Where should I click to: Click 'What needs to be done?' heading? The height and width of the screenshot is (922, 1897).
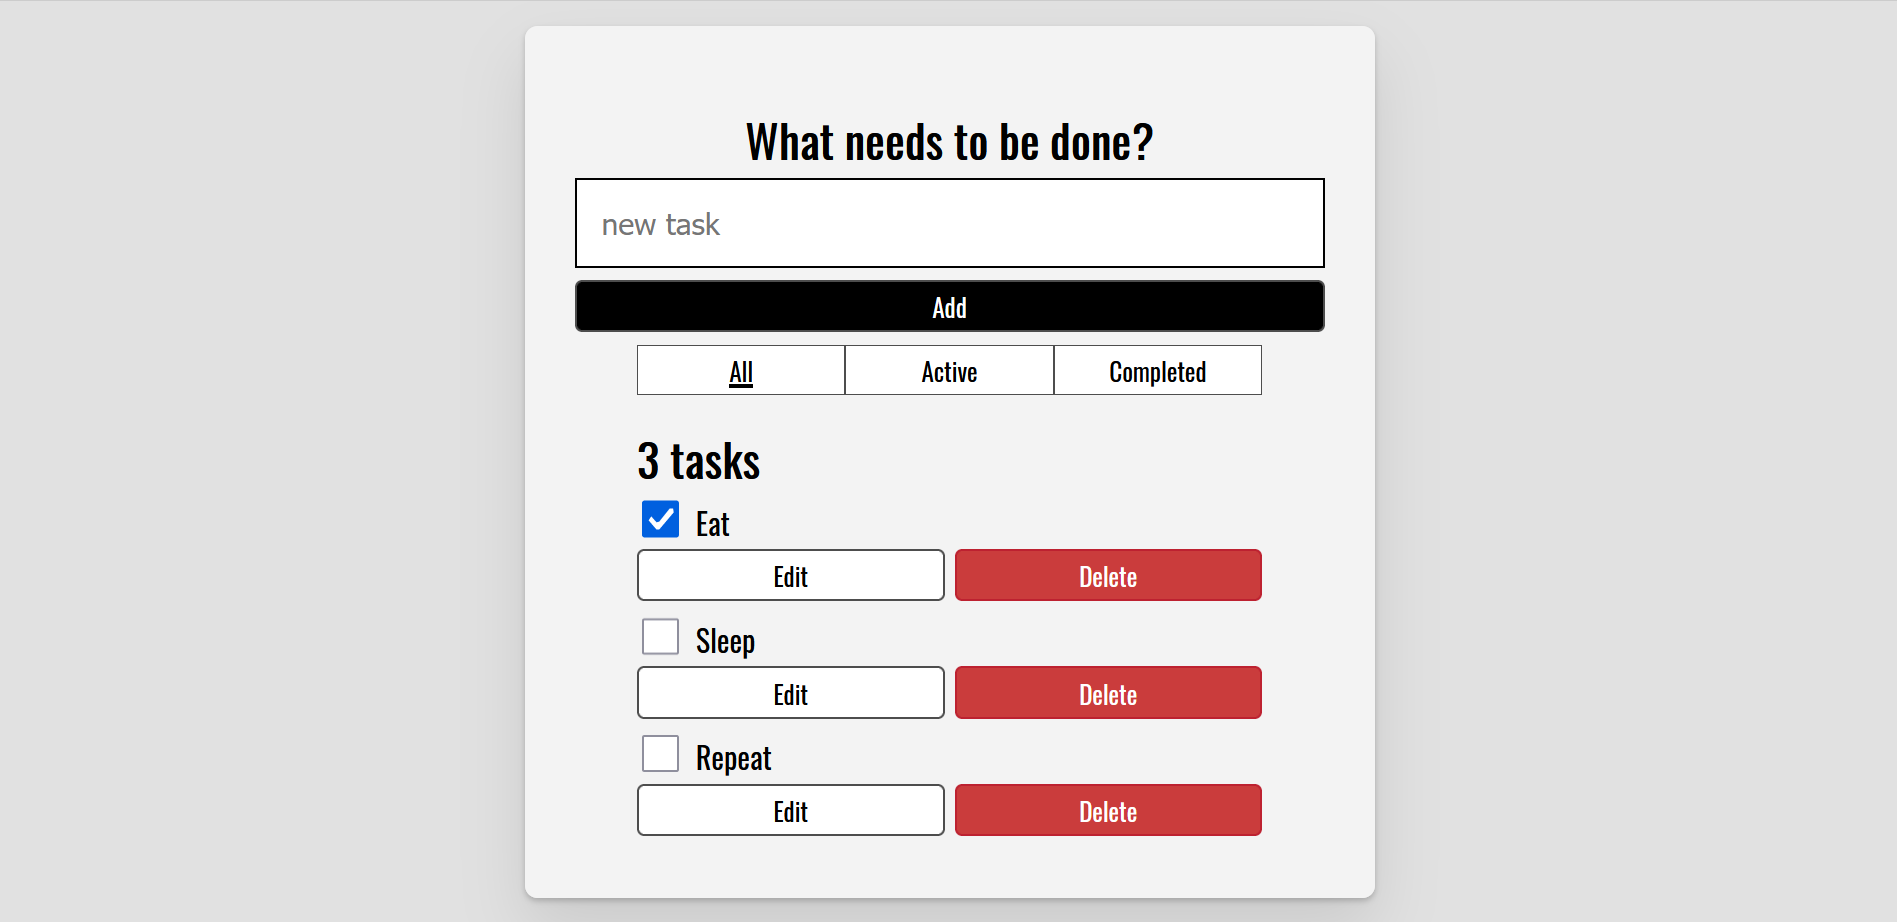[x=949, y=141]
